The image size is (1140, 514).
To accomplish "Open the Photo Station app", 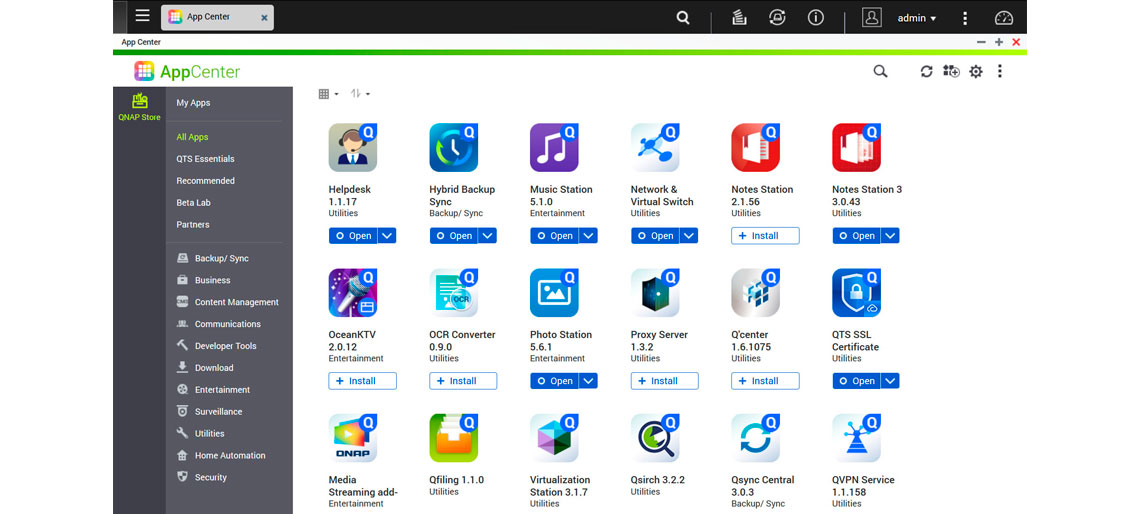I will pos(555,381).
